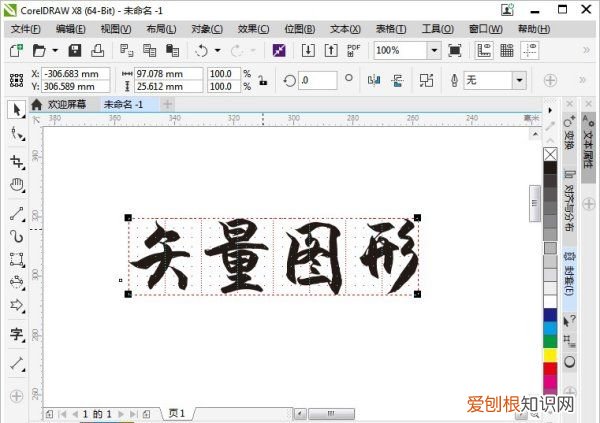
Task: Open the zoom level 100% dropdown
Action: tap(434, 51)
